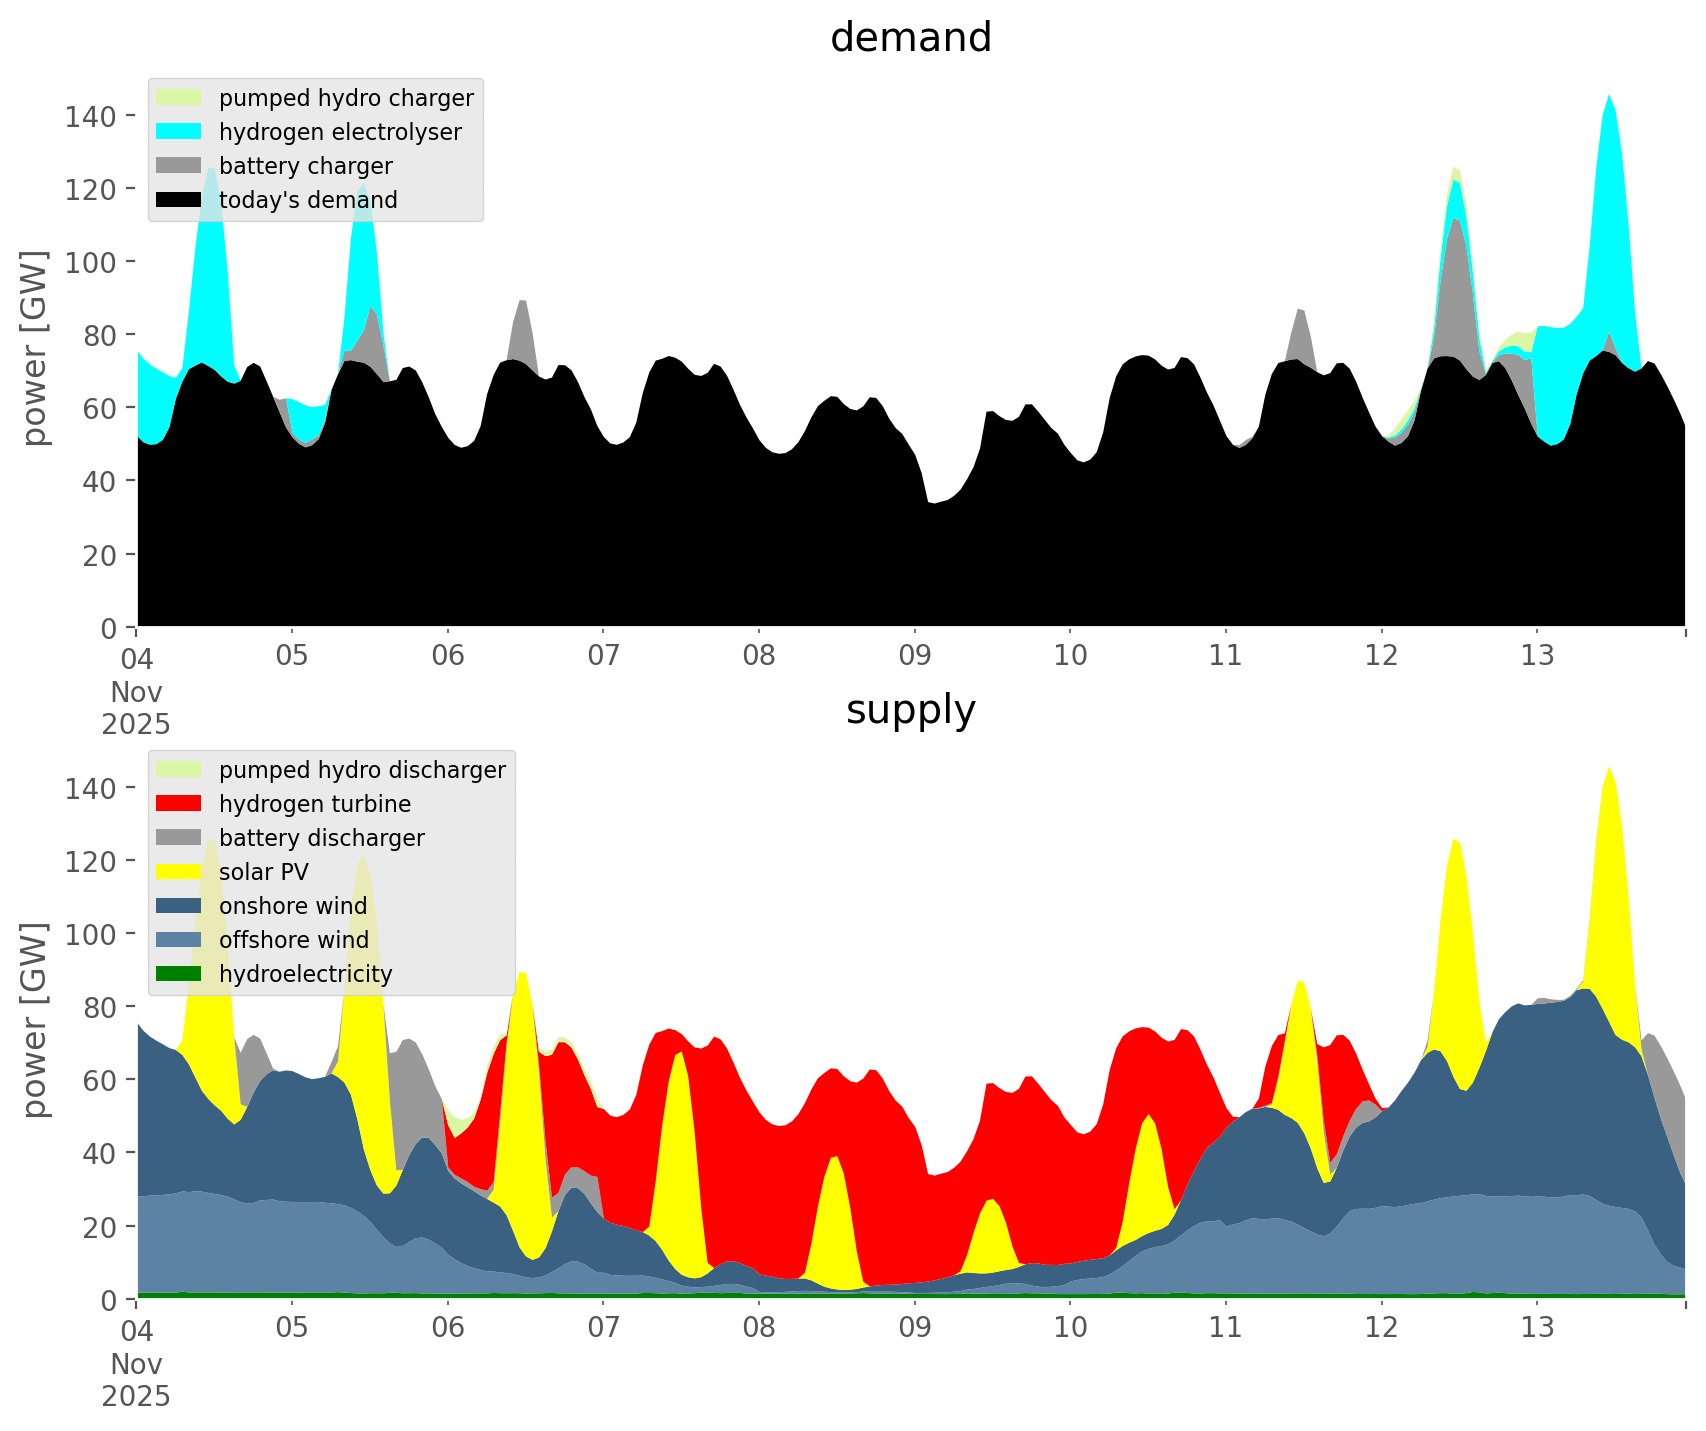Click the pumped hydro charger legend swatch

pyautogui.click(x=179, y=98)
